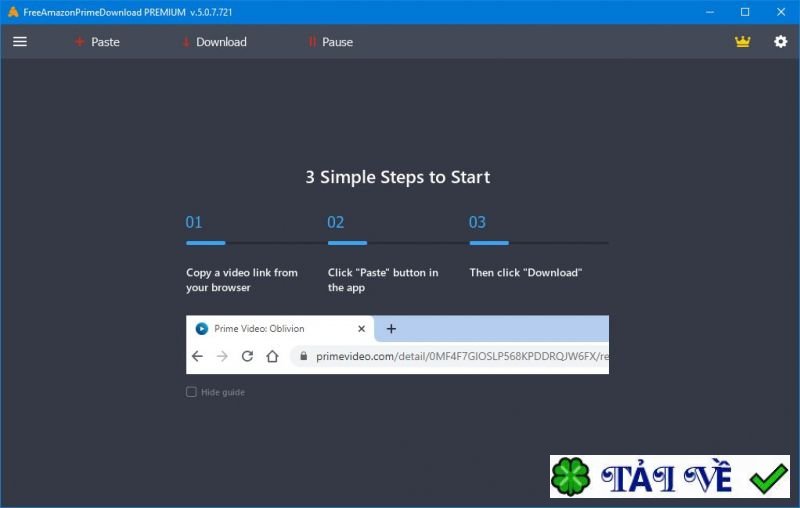The width and height of the screenshot is (800, 508).
Task: Click the Download toolbar button
Action: pyautogui.click(x=214, y=42)
